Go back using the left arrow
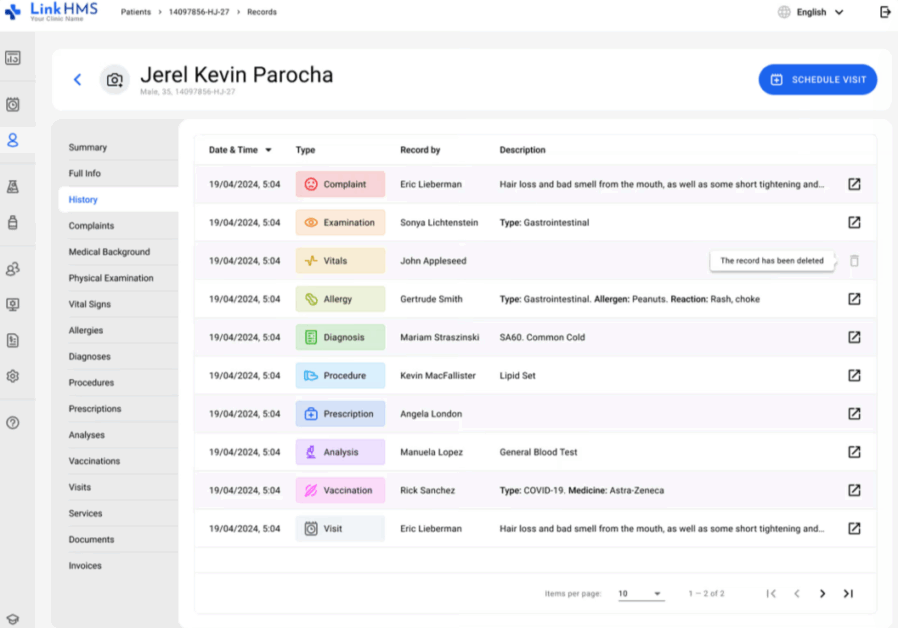This screenshot has width=898, height=628. pyautogui.click(x=77, y=80)
